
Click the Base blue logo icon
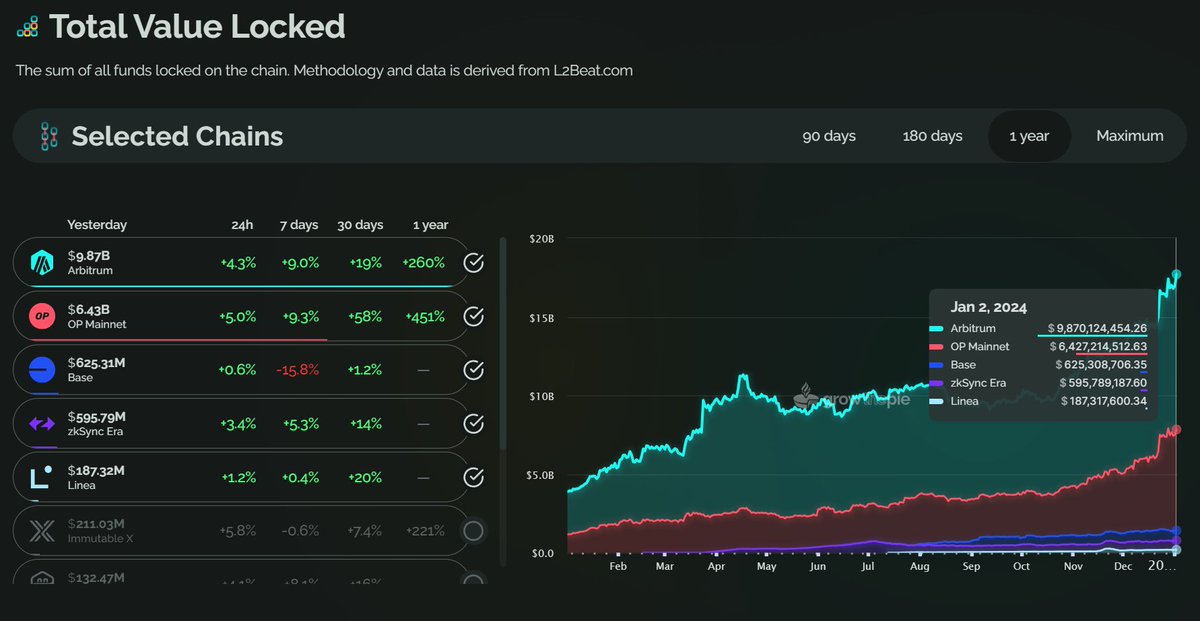click(42, 371)
